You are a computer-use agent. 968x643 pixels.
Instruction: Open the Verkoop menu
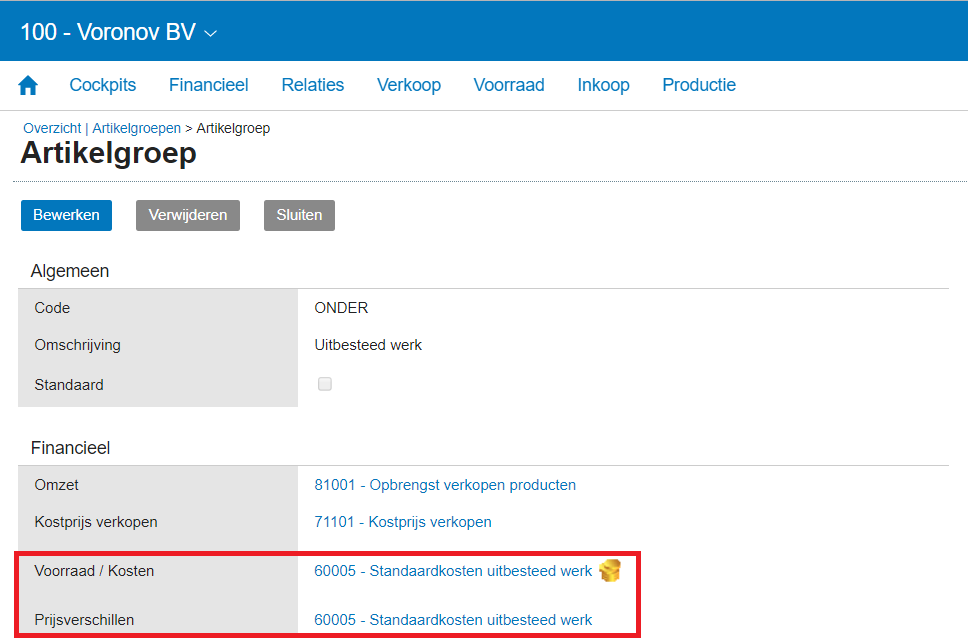coord(408,85)
